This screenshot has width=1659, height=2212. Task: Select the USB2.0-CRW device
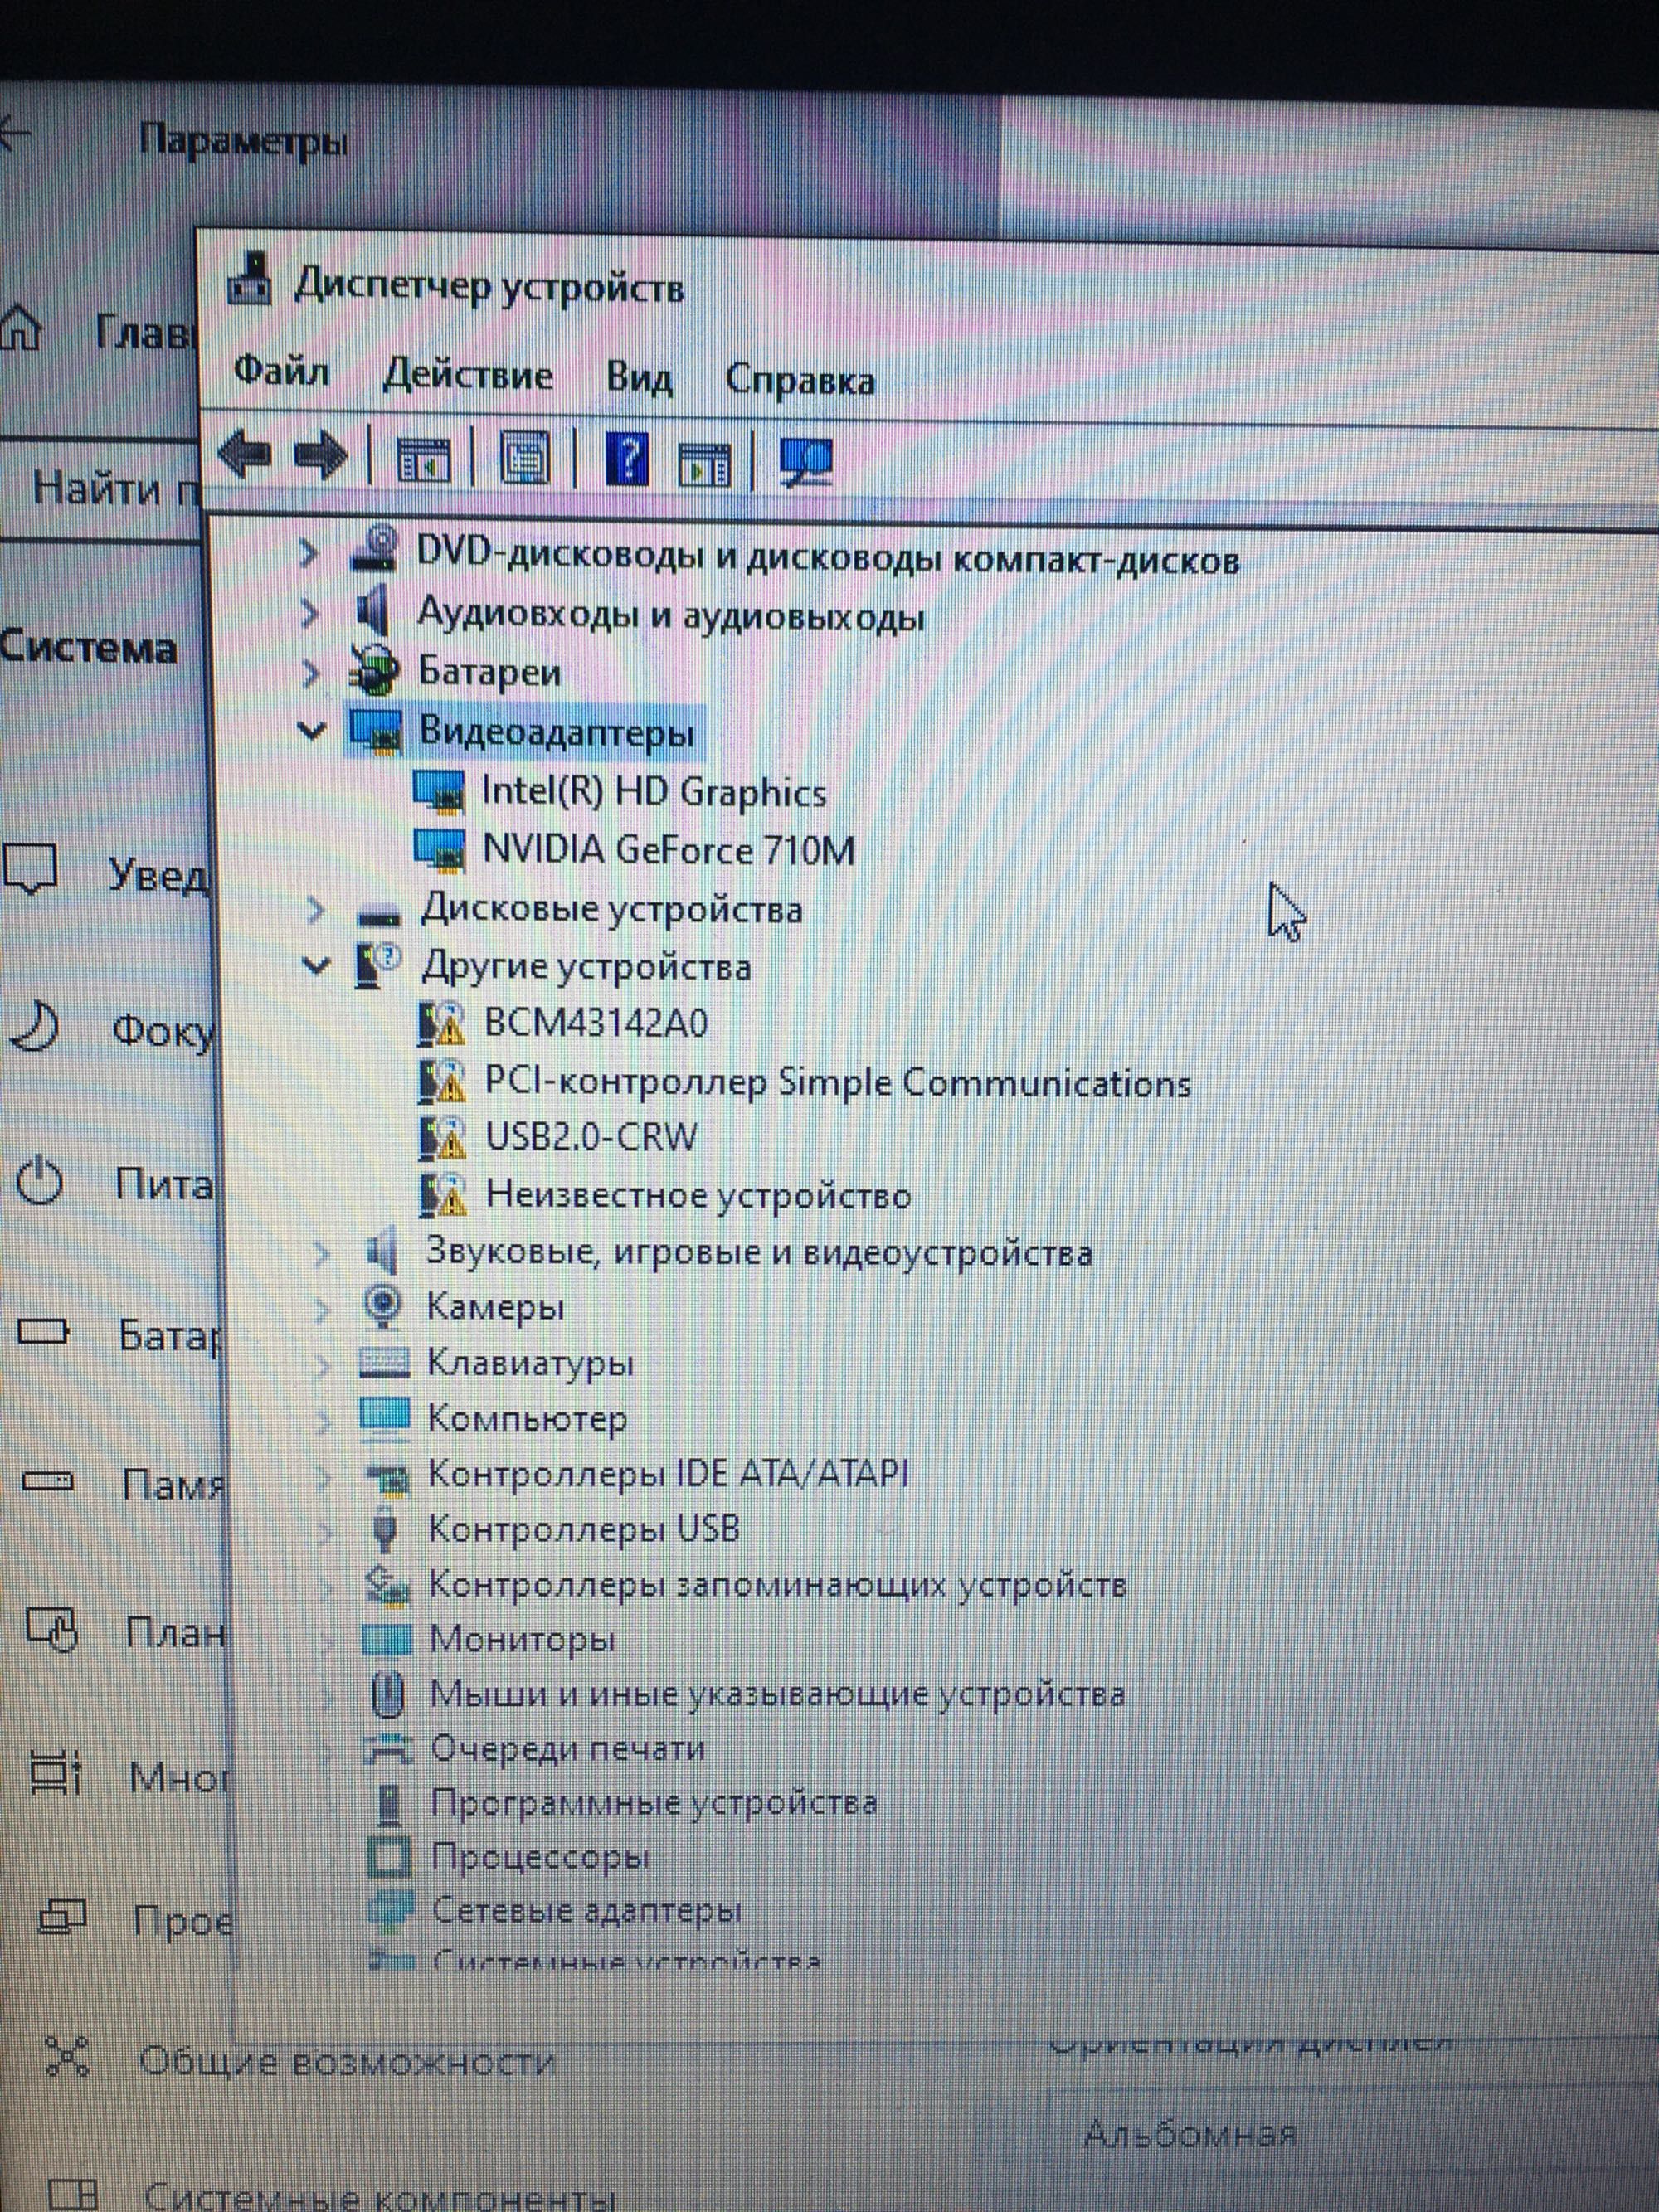(591, 1137)
